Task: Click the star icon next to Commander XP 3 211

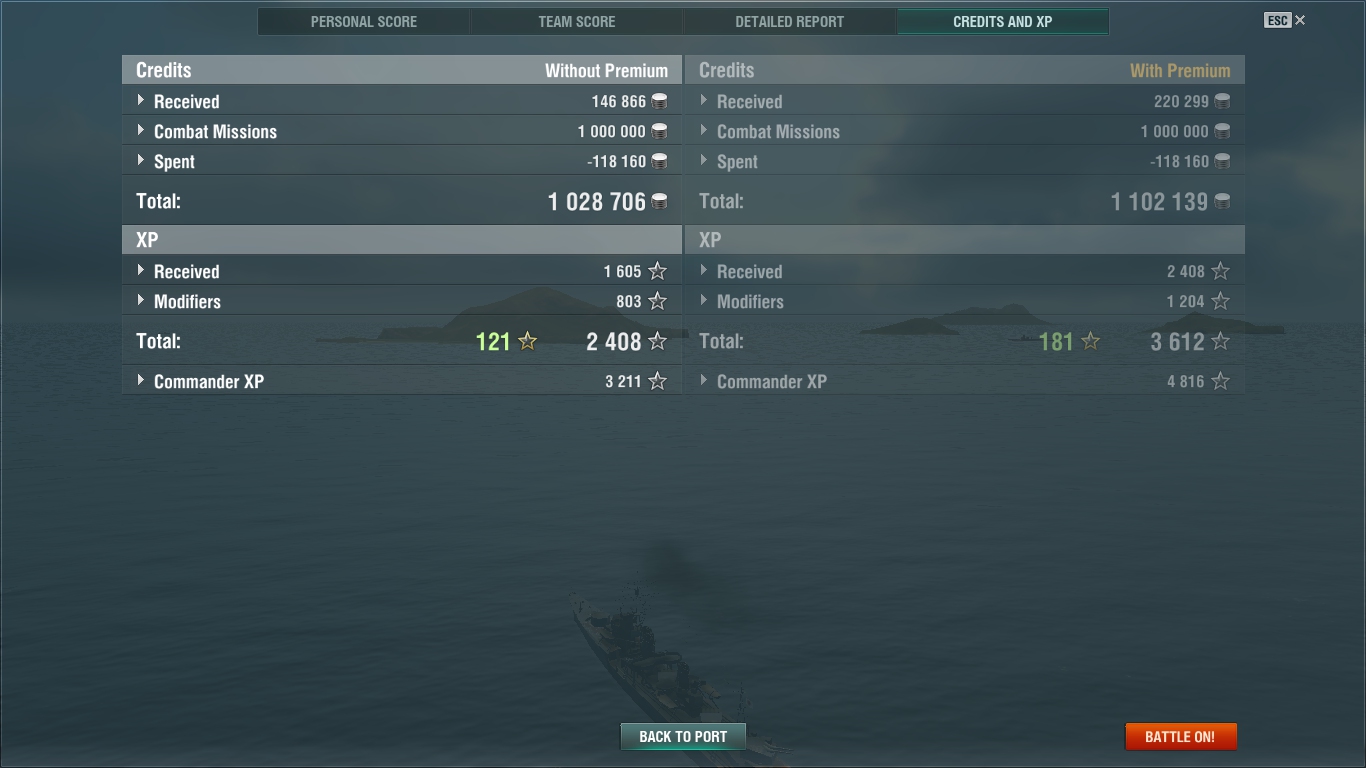Action: [657, 381]
